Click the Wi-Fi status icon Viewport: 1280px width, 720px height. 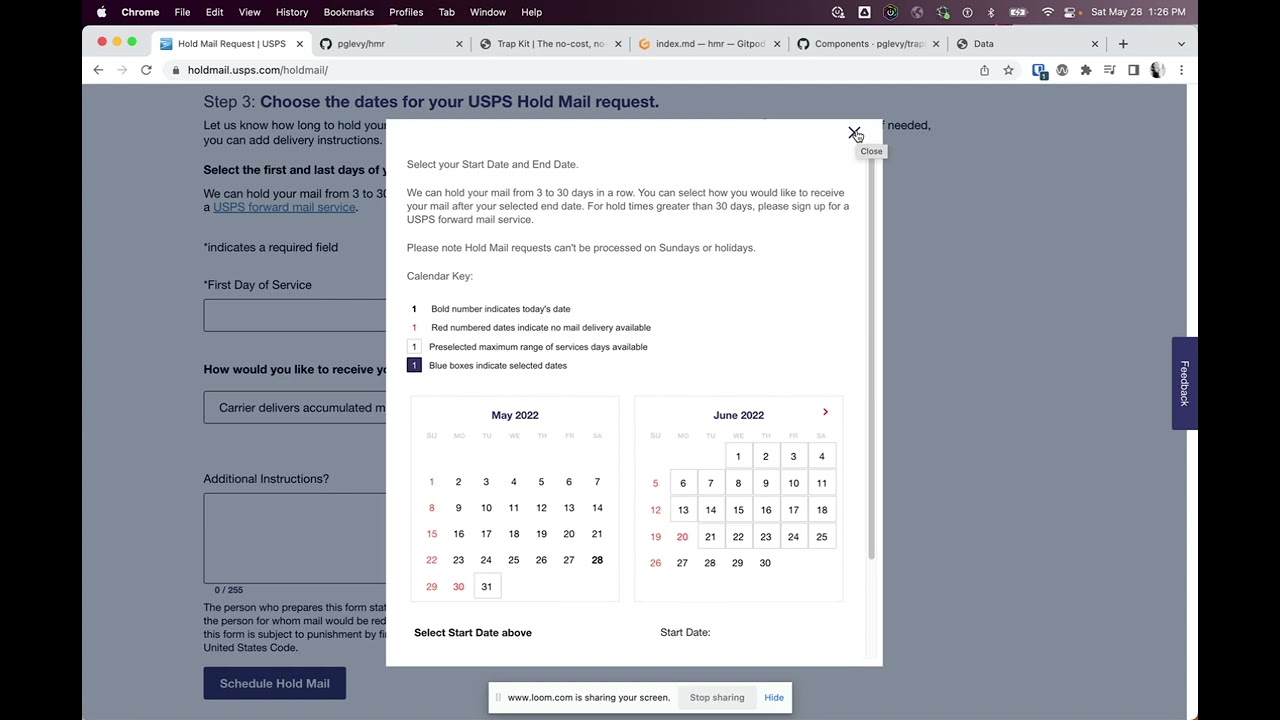click(x=1047, y=12)
